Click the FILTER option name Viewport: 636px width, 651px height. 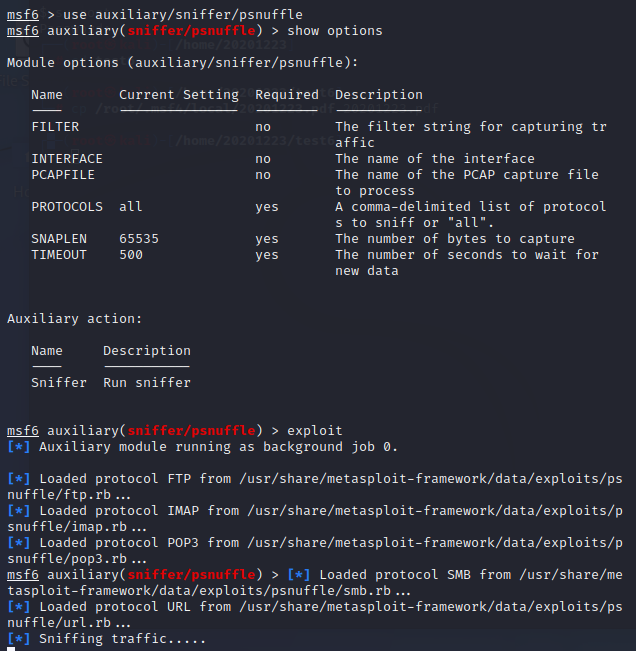tap(55, 127)
